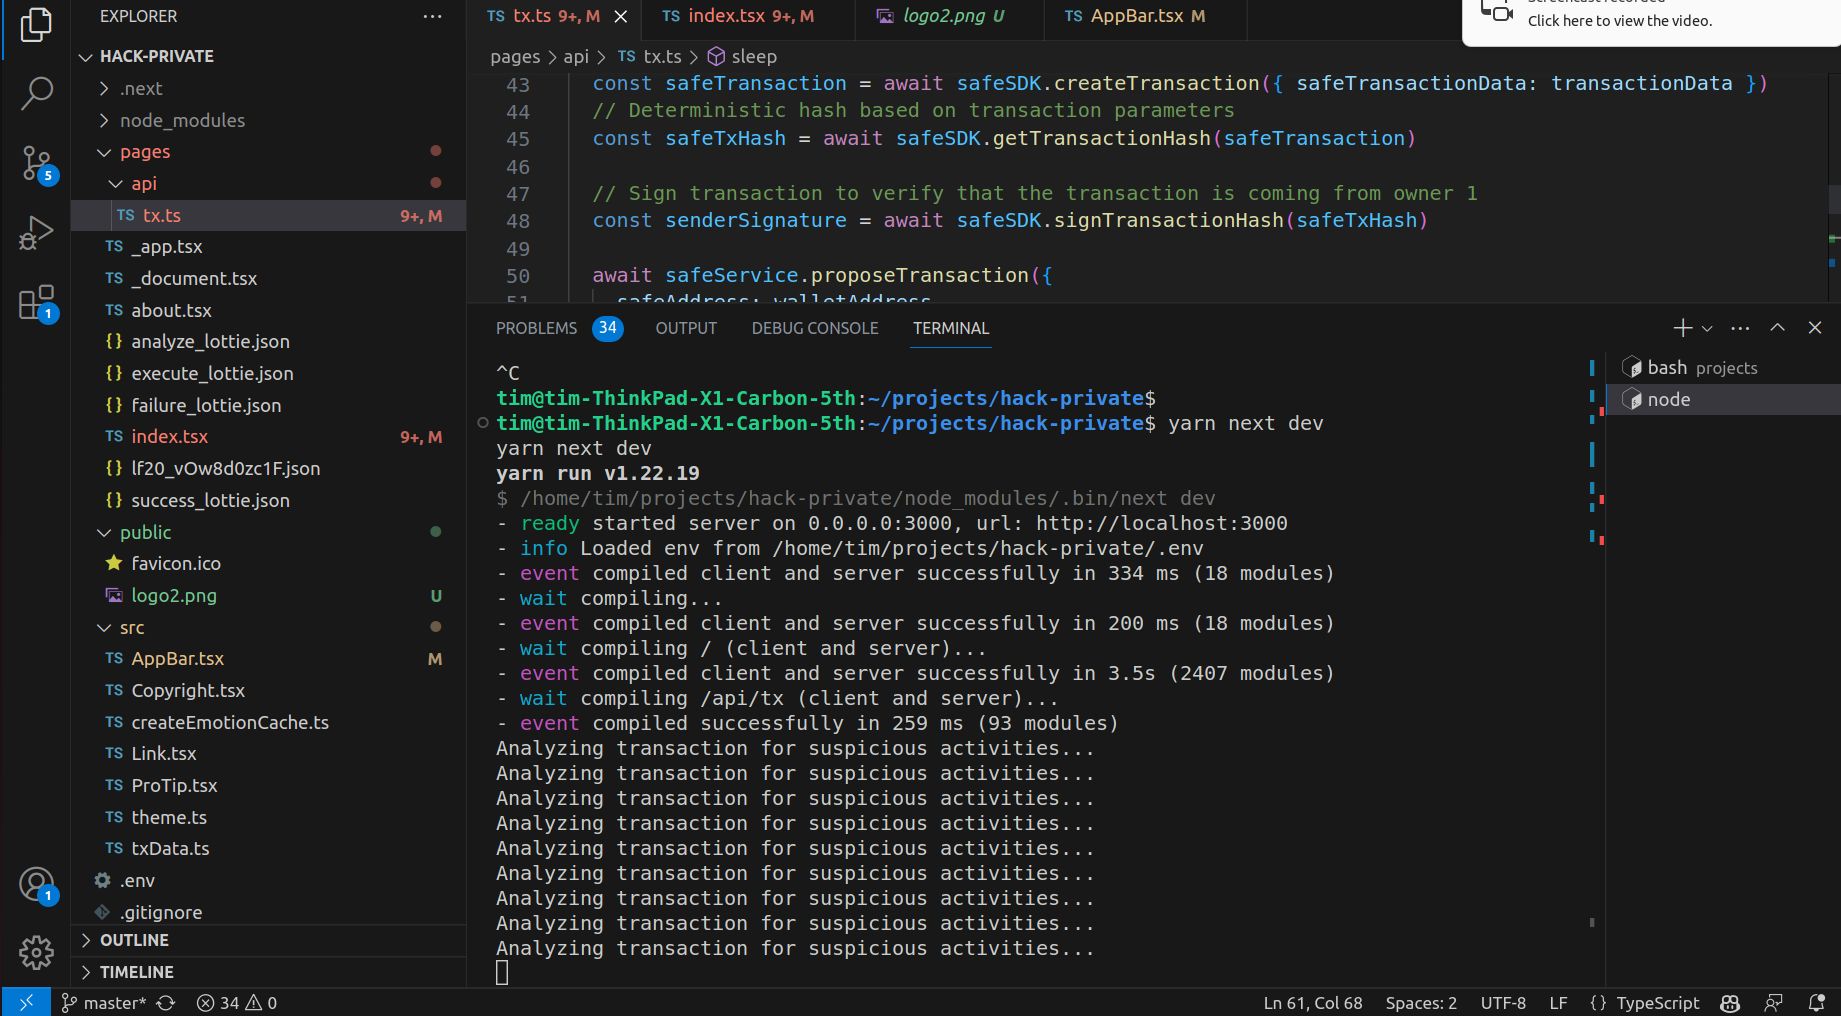Open the Explorer view in activity bar
Screen dimensions: 1841x1016
(36, 24)
